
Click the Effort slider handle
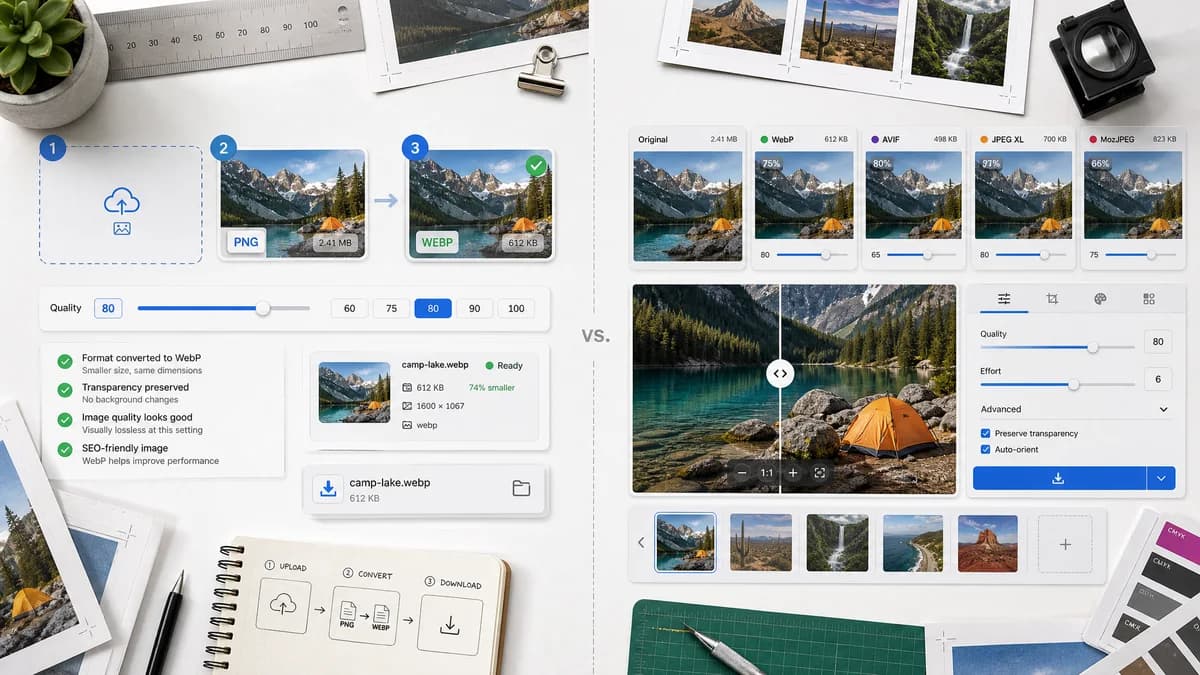pos(1073,384)
